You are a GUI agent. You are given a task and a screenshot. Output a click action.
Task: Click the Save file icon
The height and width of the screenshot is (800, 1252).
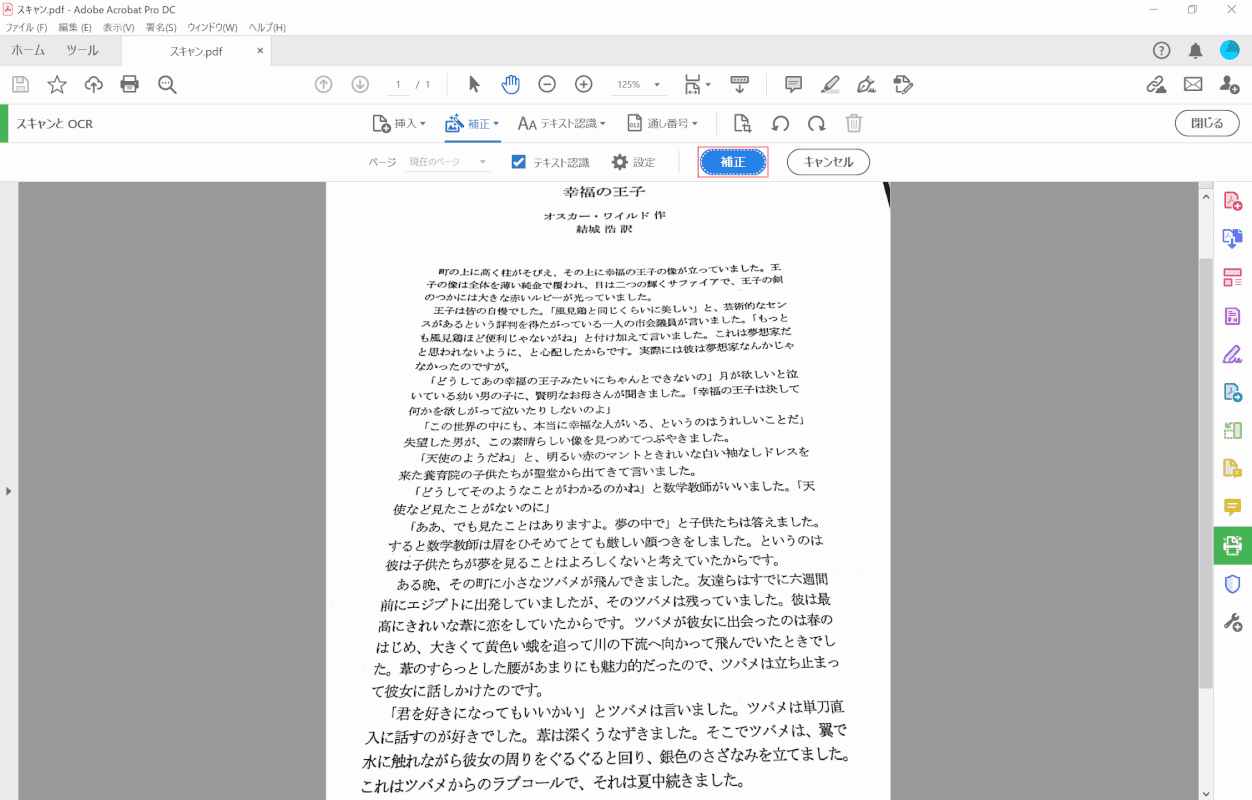pyautogui.click(x=20, y=85)
